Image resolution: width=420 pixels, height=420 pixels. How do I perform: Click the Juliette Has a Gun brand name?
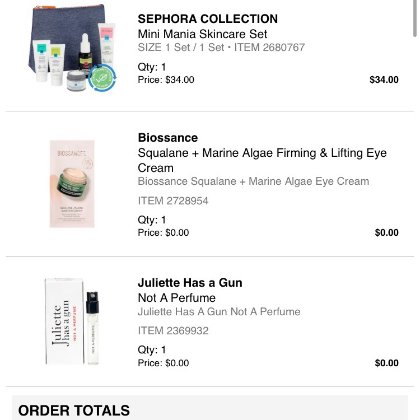click(x=190, y=283)
